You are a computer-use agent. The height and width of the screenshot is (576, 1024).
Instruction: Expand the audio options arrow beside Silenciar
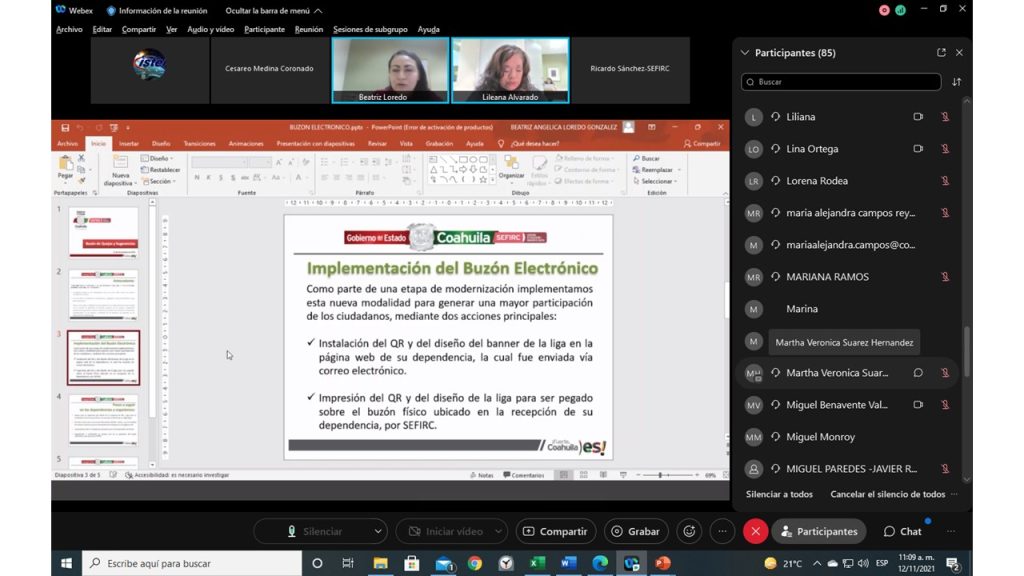coord(378,532)
